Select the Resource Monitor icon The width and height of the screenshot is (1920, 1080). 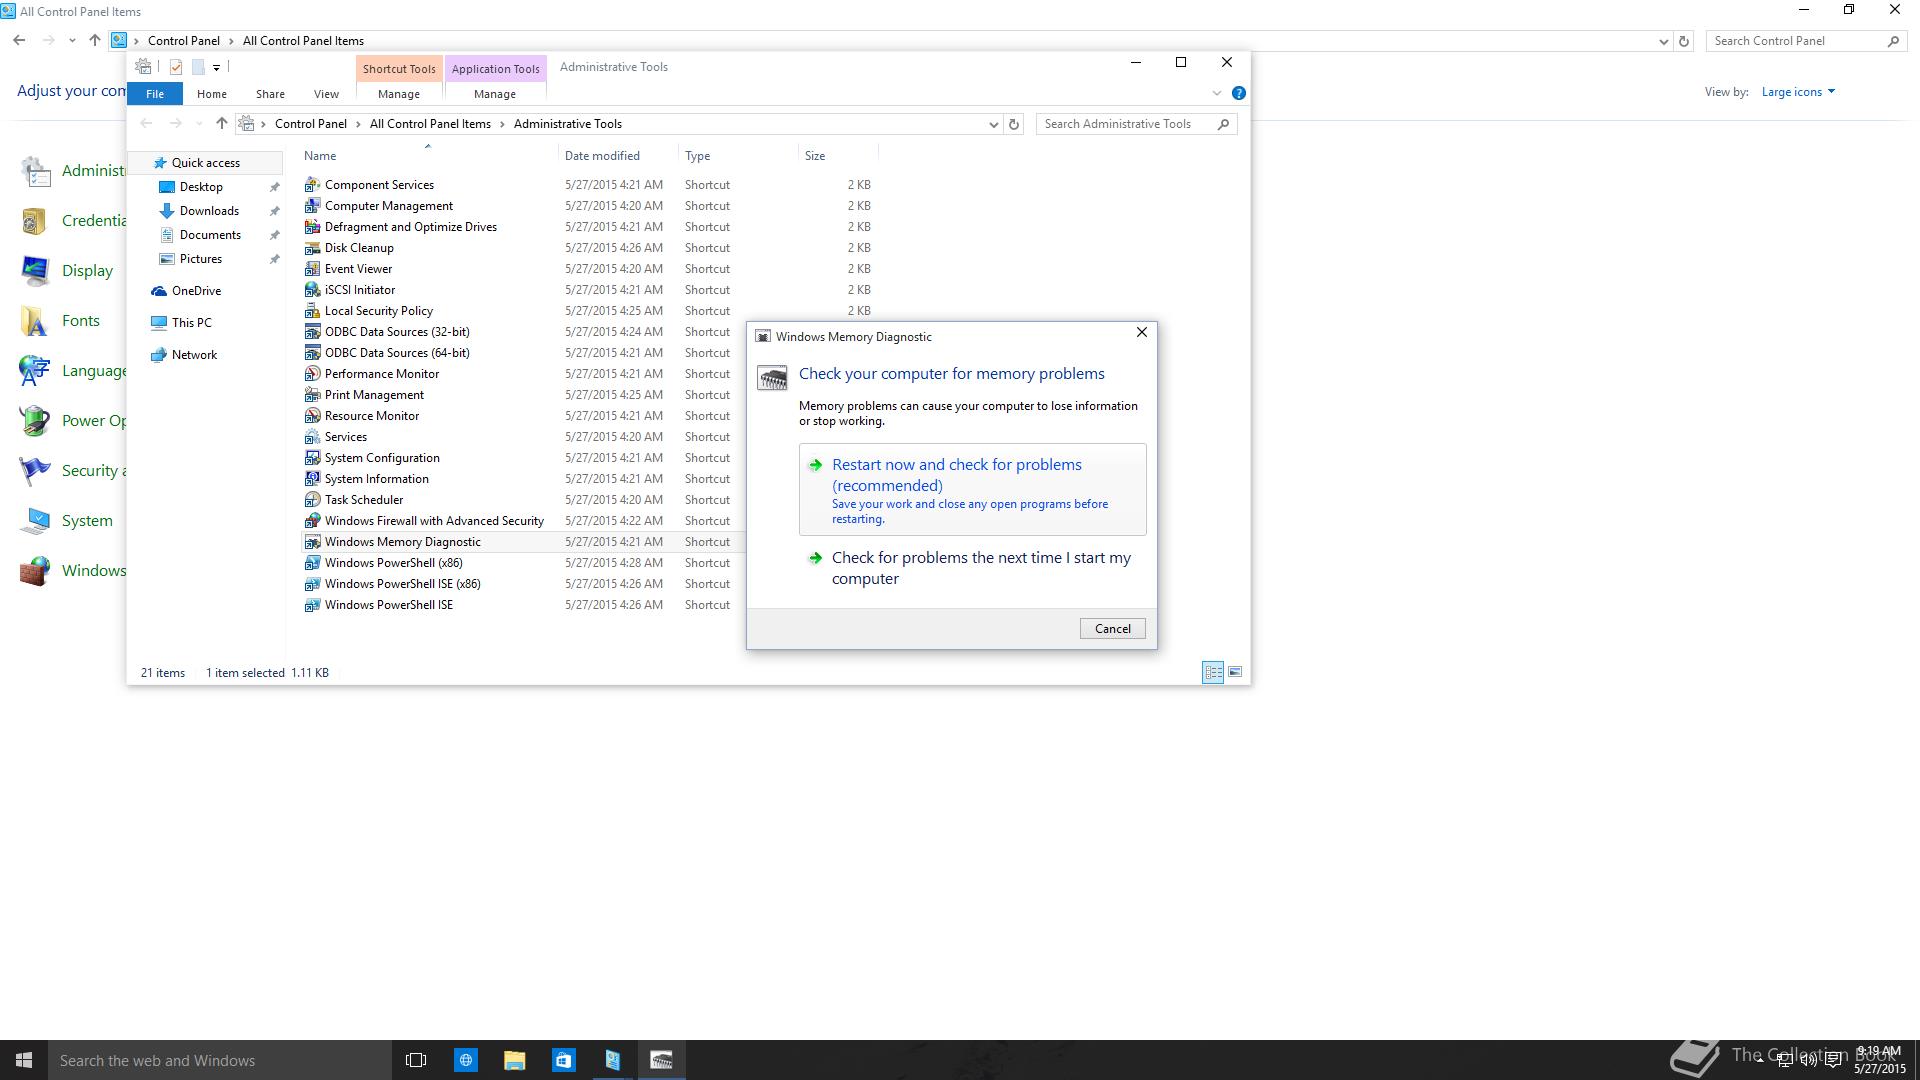click(312, 416)
